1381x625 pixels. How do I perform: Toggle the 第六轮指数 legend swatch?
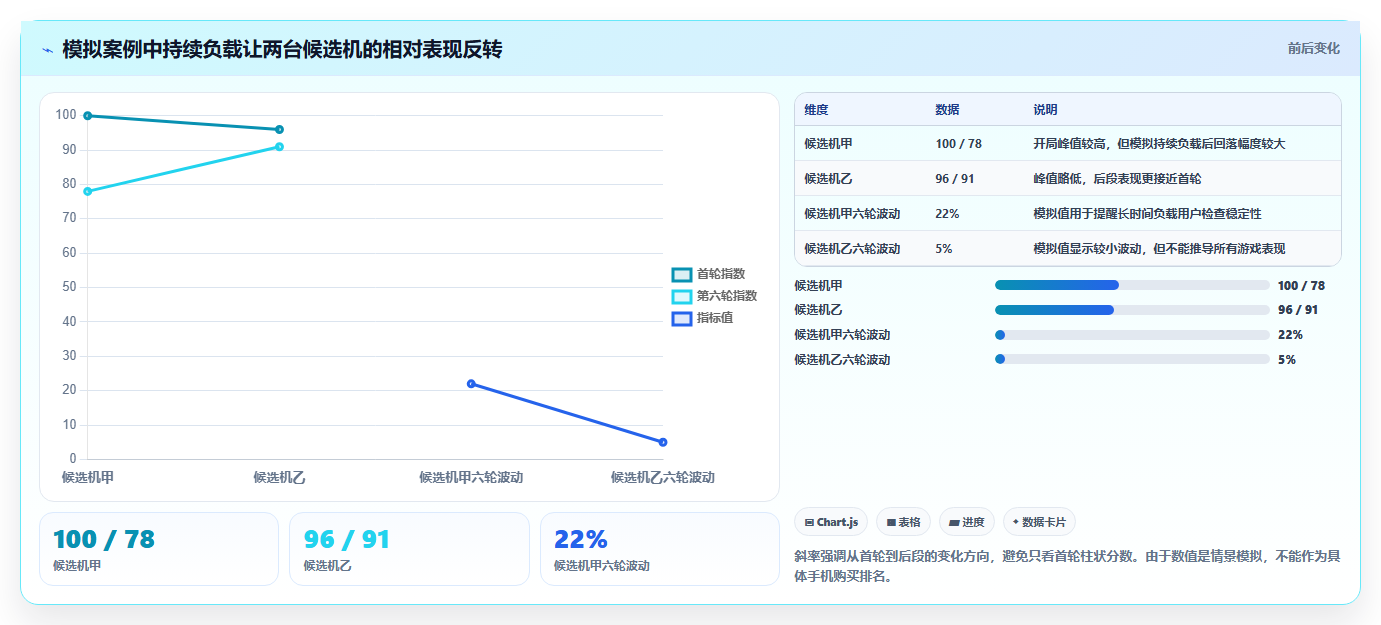681,296
